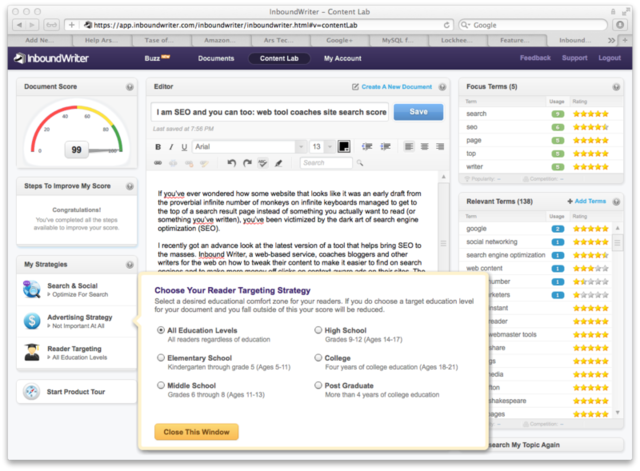Click Relevant Terms list scroll down arrow

point(617,413)
